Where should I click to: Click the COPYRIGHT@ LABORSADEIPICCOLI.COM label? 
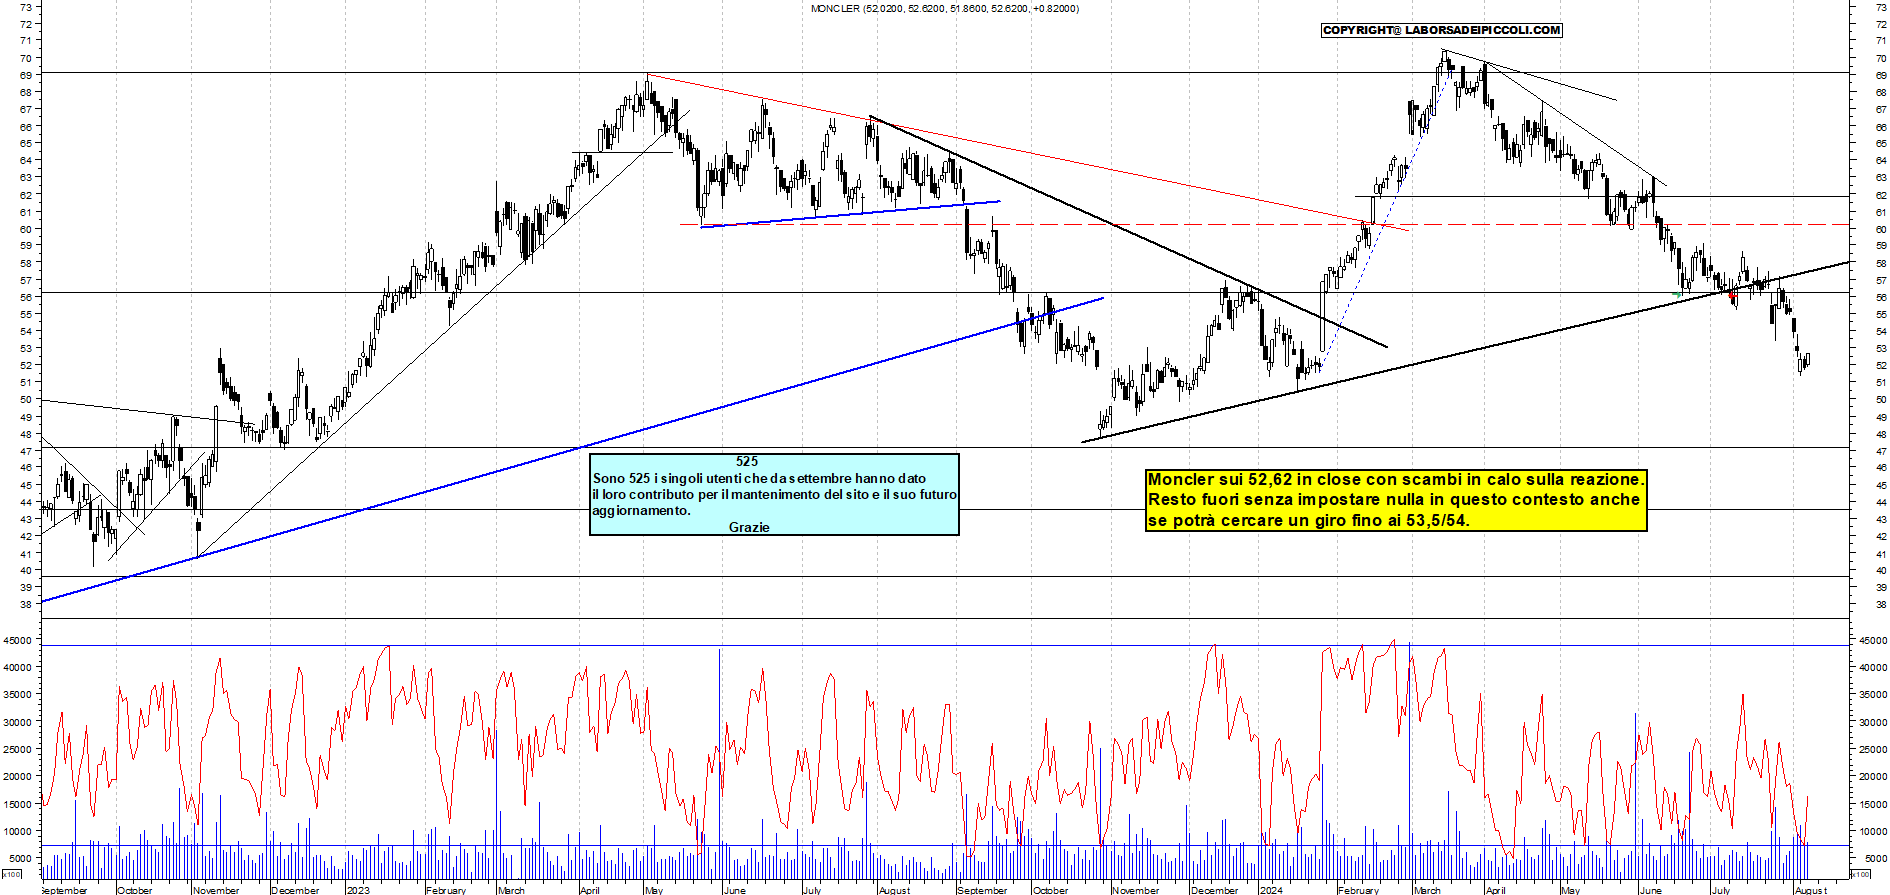click(1441, 30)
